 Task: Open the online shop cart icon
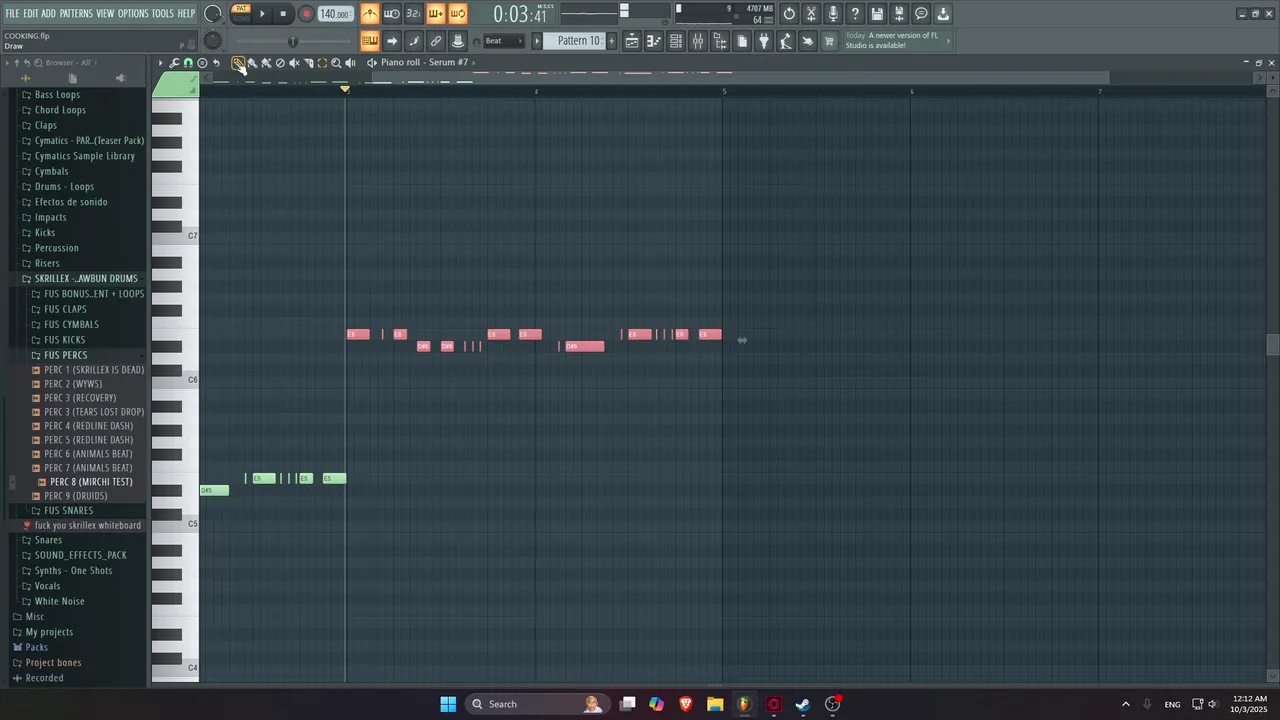click(828, 41)
